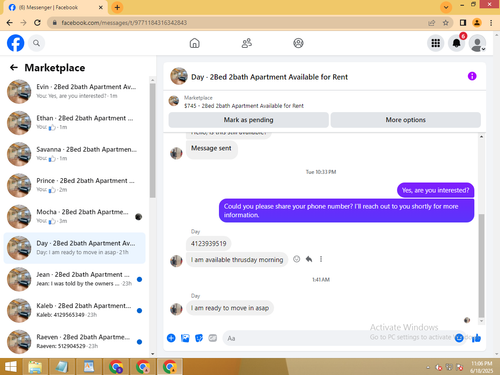The image size is (500, 375).
Task: Click Mark as pending button
Action: 248,120
